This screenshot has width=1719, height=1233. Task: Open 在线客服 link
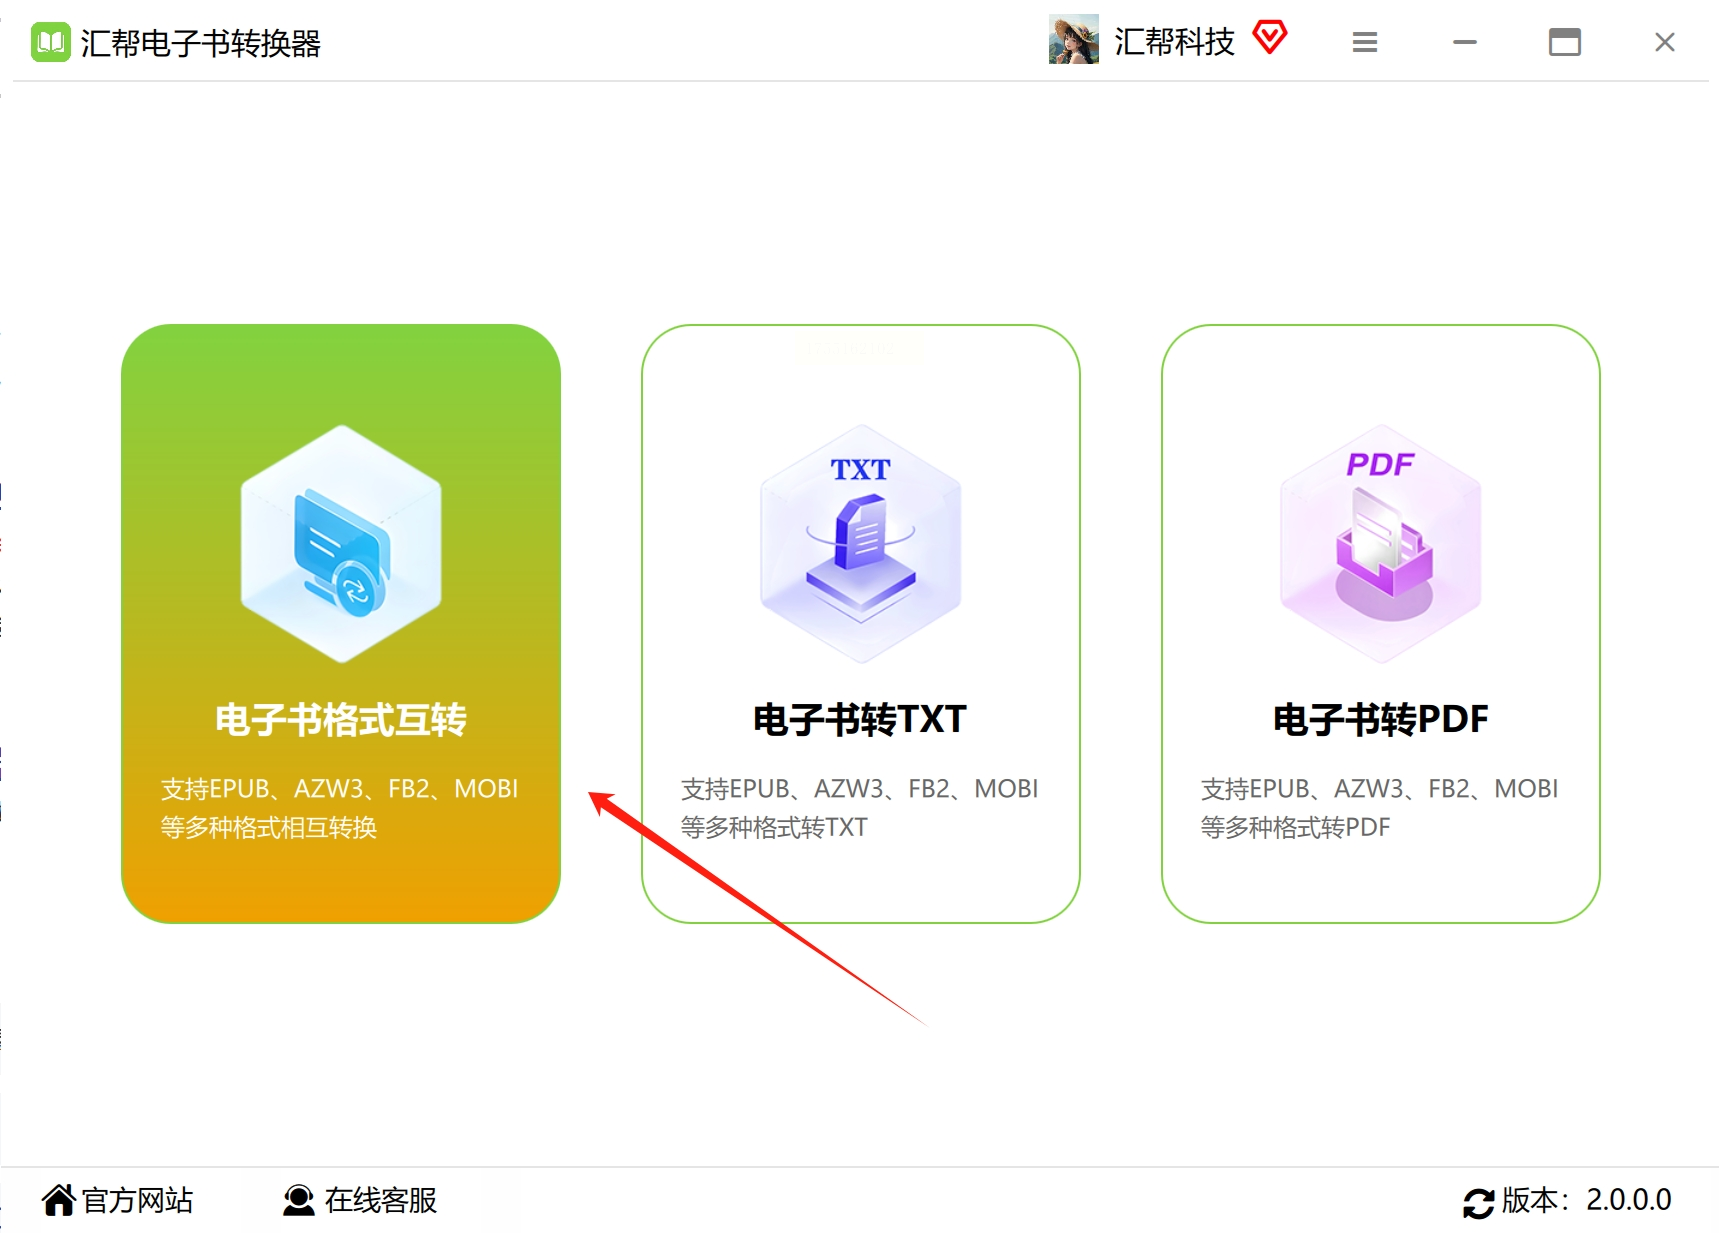pos(381,1200)
